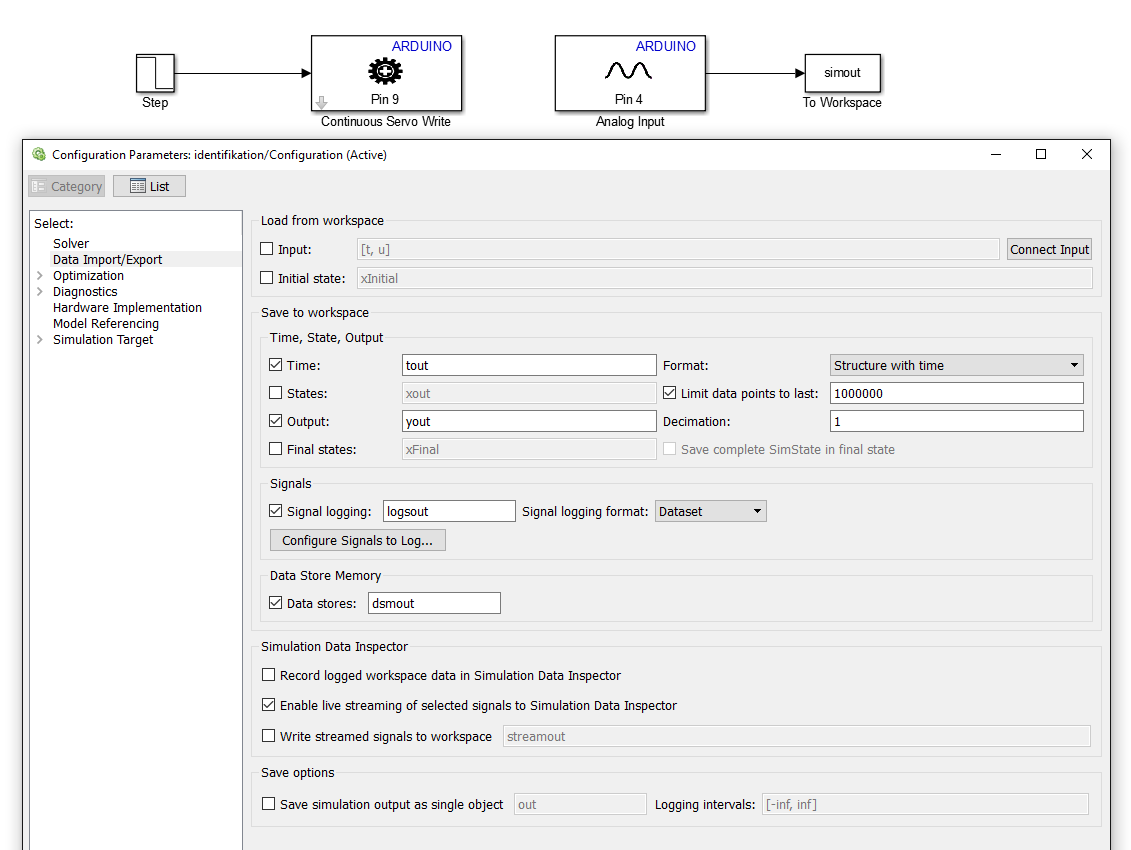Uncheck the Signal logging checkbox
This screenshot has width=1131, height=850.
tap(276, 511)
